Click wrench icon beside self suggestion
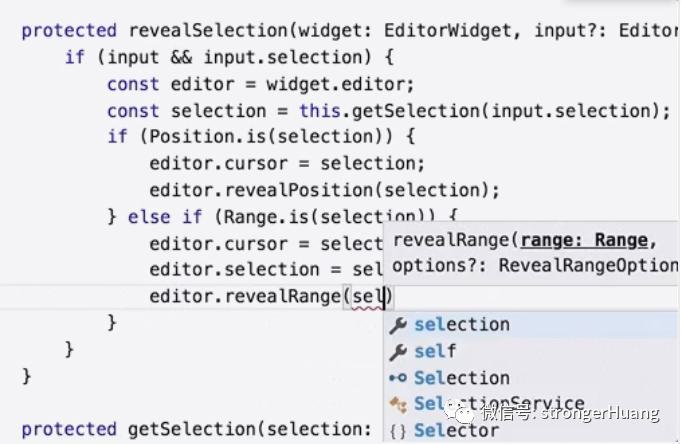The width and height of the screenshot is (681, 444). coord(398,352)
